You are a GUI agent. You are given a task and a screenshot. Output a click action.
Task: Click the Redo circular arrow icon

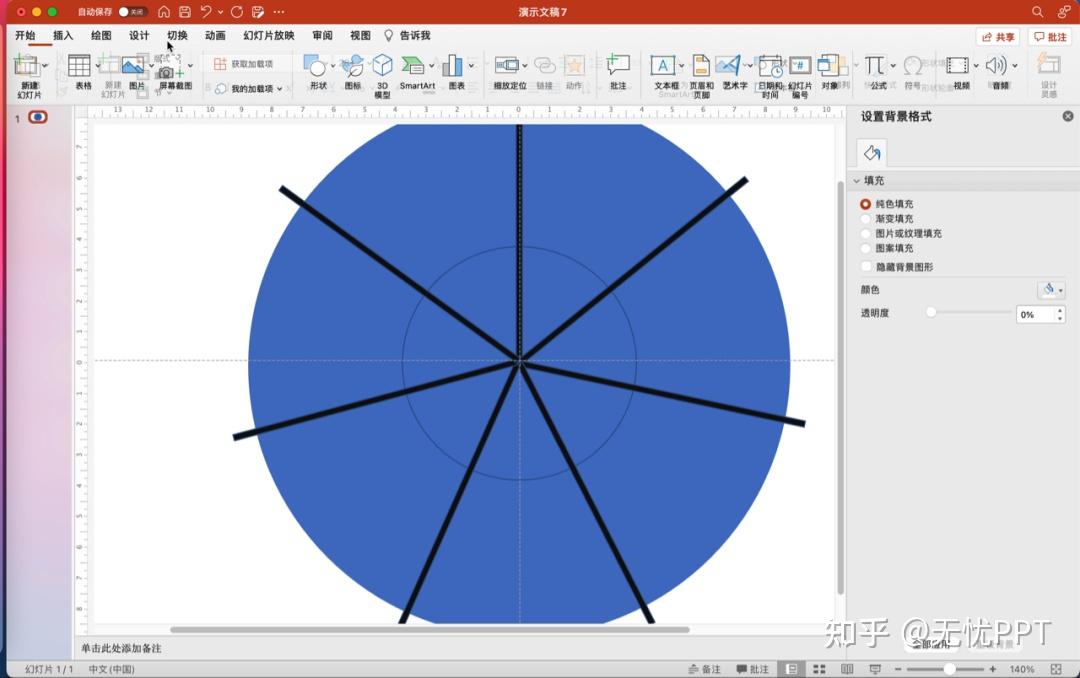point(237,12)
